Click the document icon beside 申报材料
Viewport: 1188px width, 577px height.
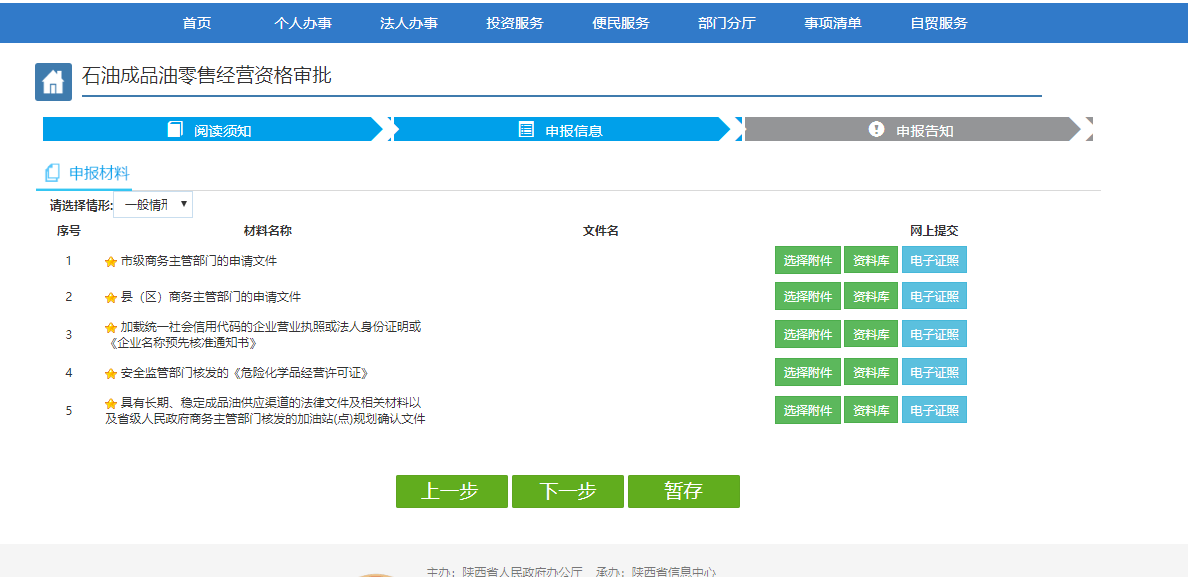point(52,173)
